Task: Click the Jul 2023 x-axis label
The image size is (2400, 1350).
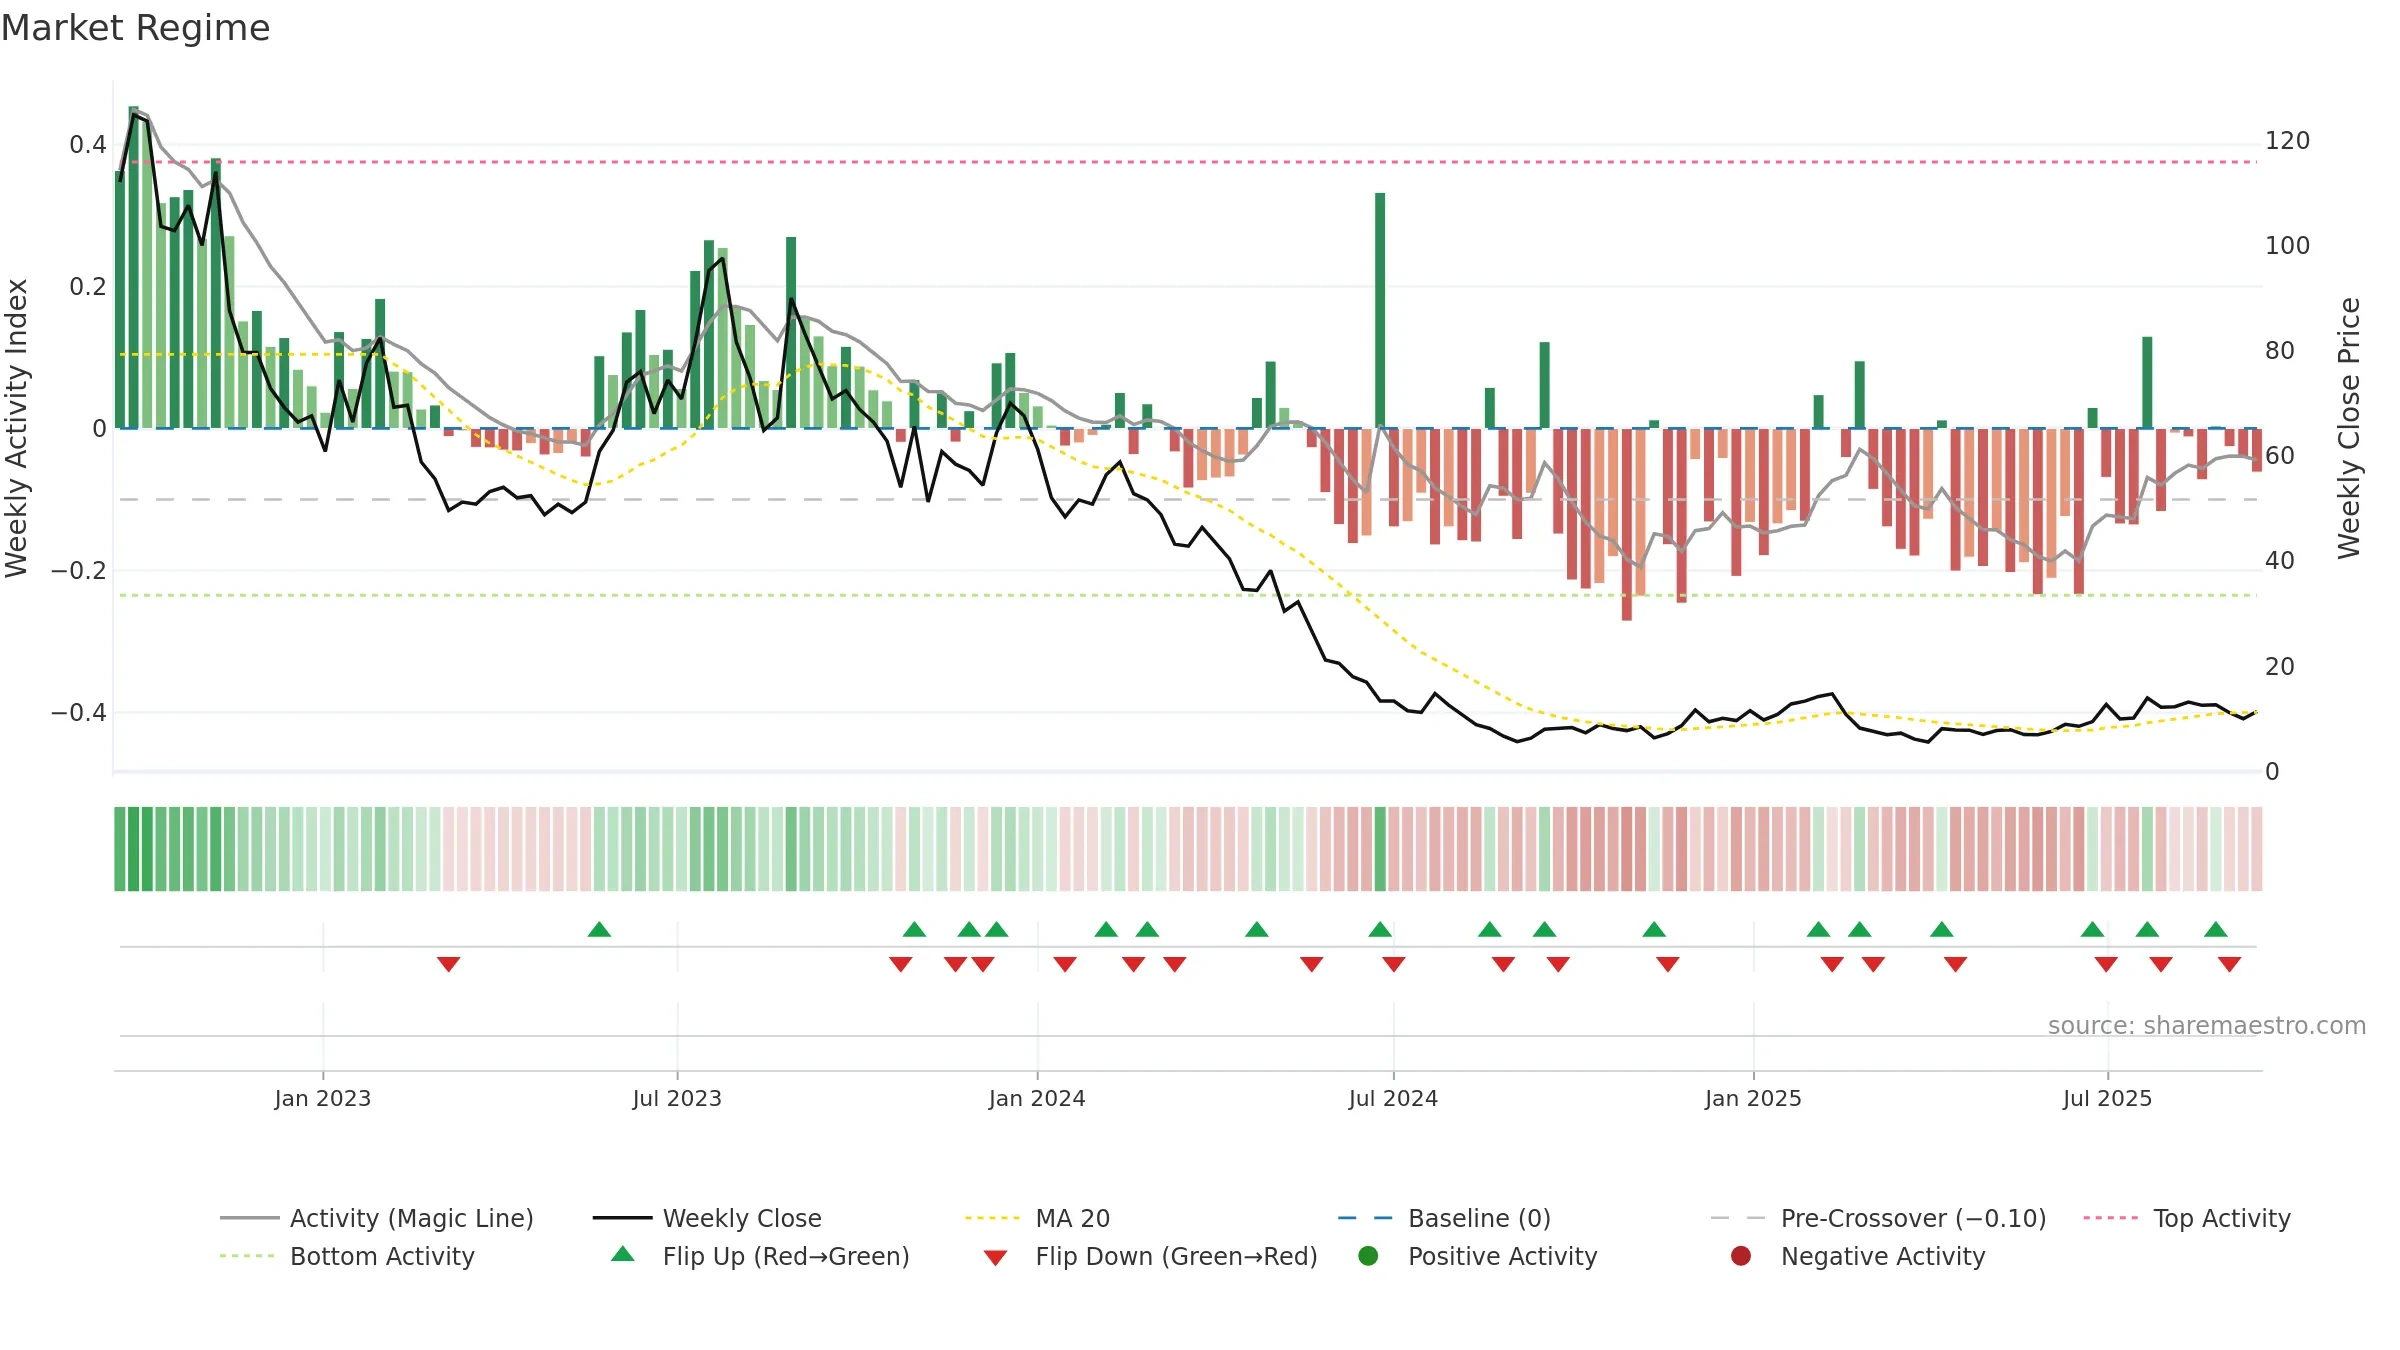Action: tap(677, 1098)
